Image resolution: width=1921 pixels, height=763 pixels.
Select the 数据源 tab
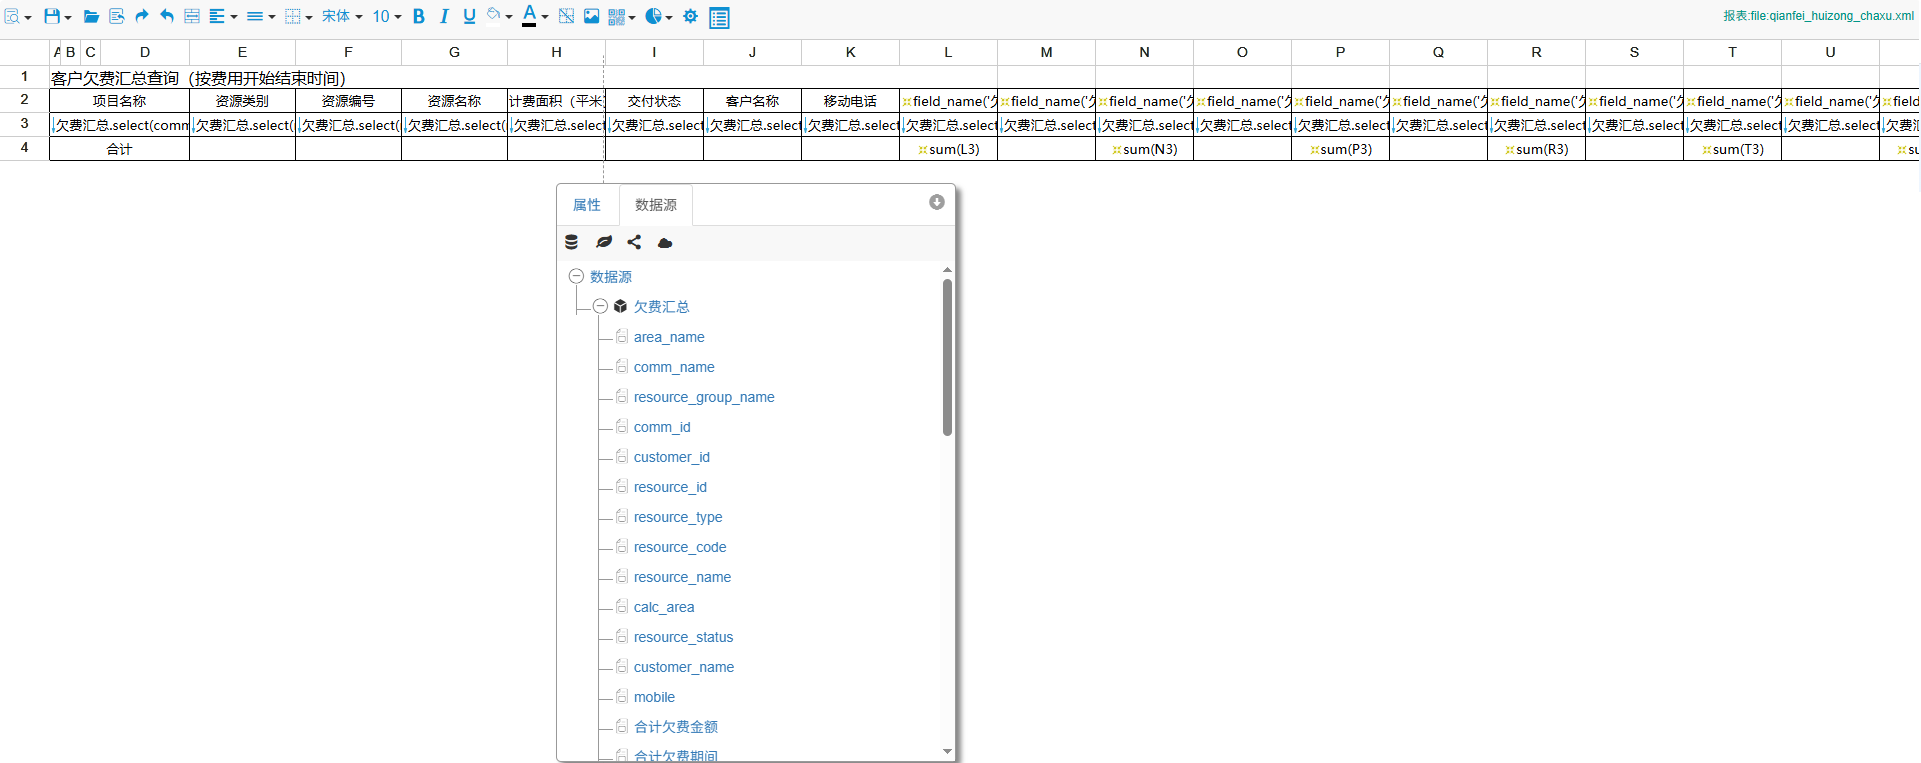point(656,205)
